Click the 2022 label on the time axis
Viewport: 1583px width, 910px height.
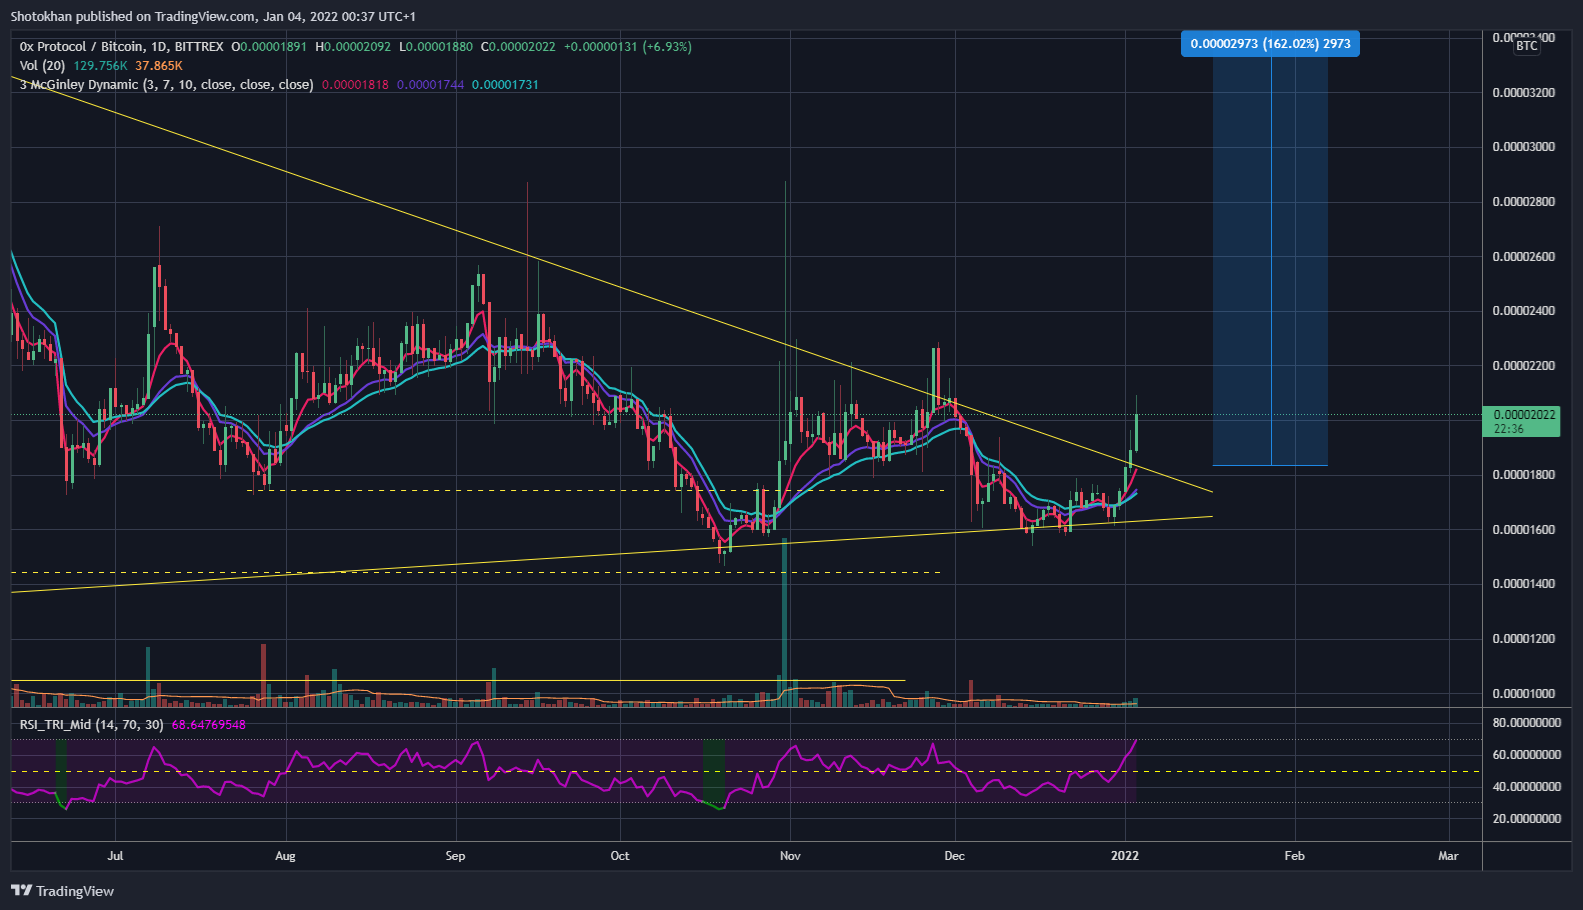point(1125,856)
